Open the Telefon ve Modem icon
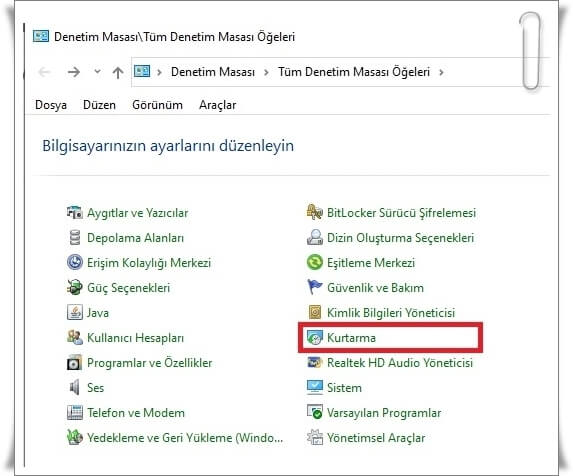This screenshot has width=573, height=476. [x=75, y=413]
